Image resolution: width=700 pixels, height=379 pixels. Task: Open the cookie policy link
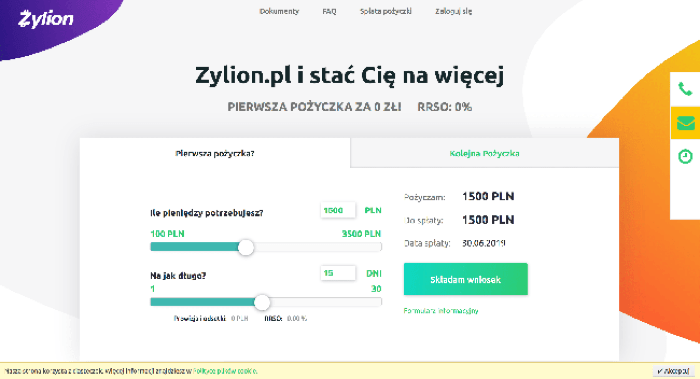[x=225, y=371]
